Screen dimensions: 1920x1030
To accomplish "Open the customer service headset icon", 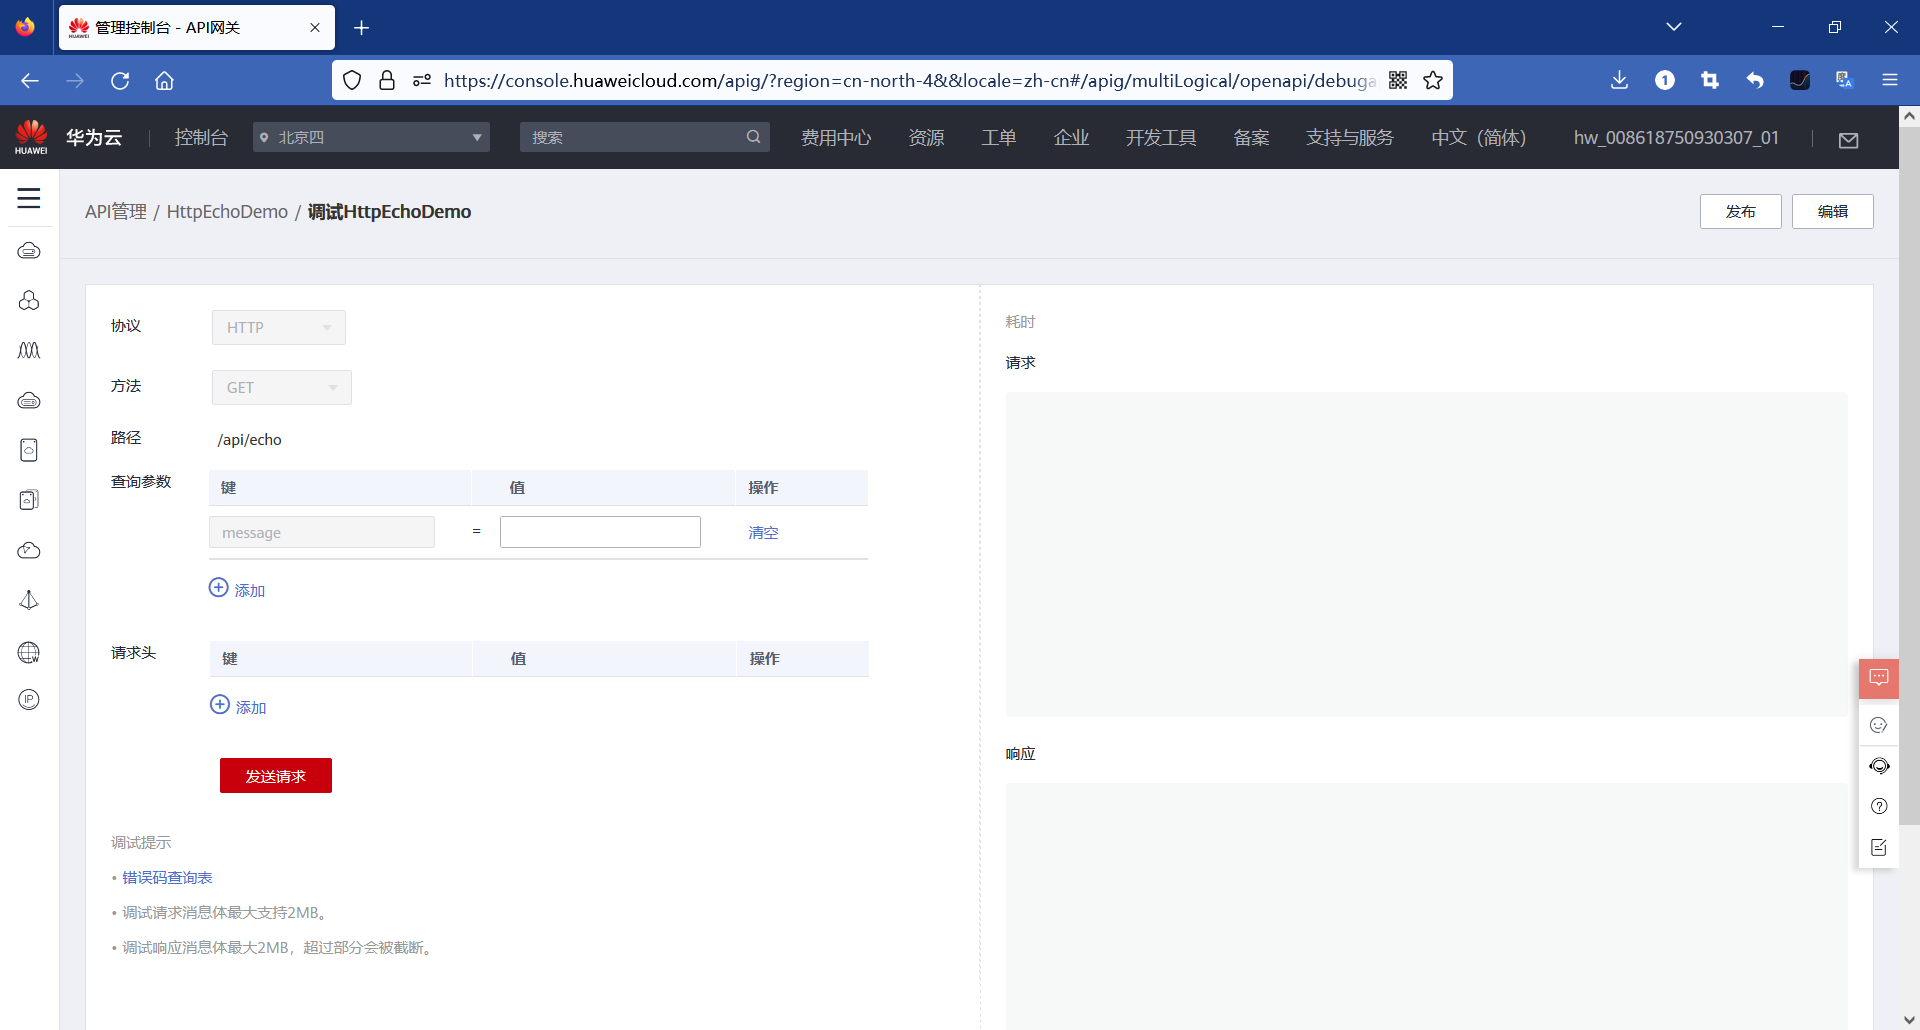I will (x=1879, y=766).
